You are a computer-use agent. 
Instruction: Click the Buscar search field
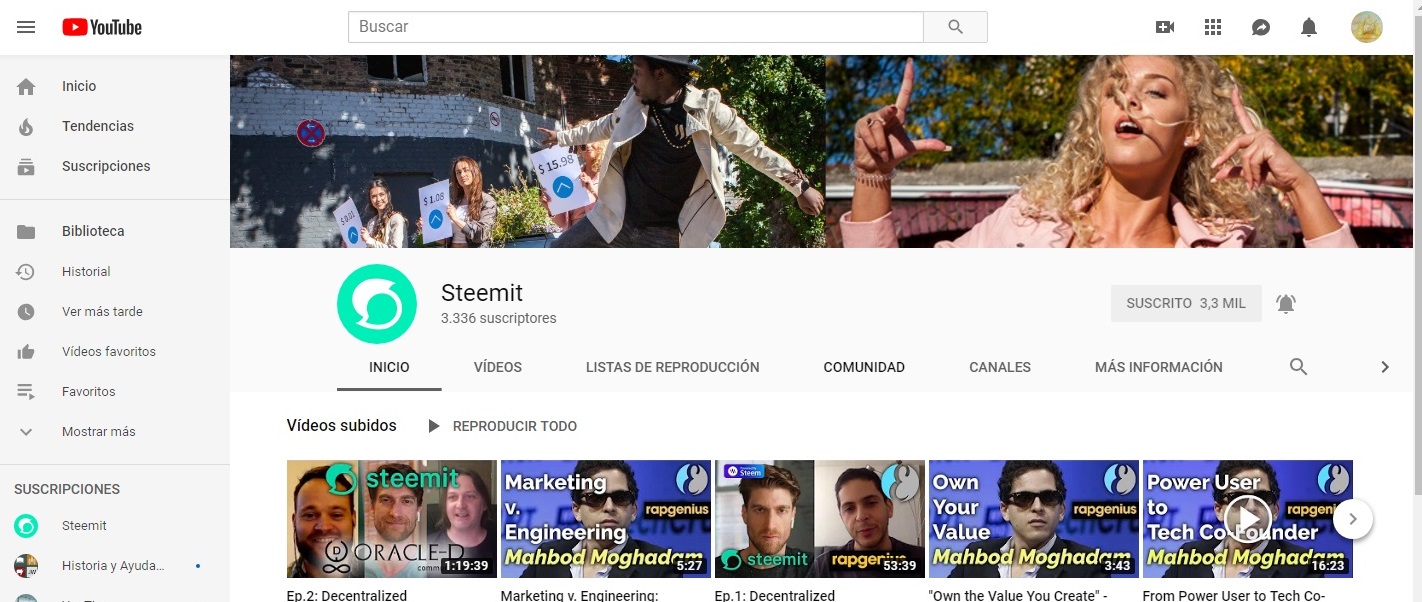pos(636,27)
